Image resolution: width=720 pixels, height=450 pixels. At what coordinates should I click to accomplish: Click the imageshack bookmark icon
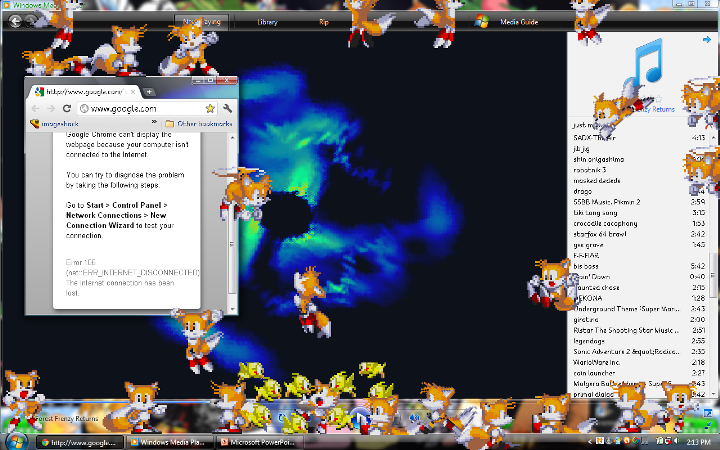point(35,124)
